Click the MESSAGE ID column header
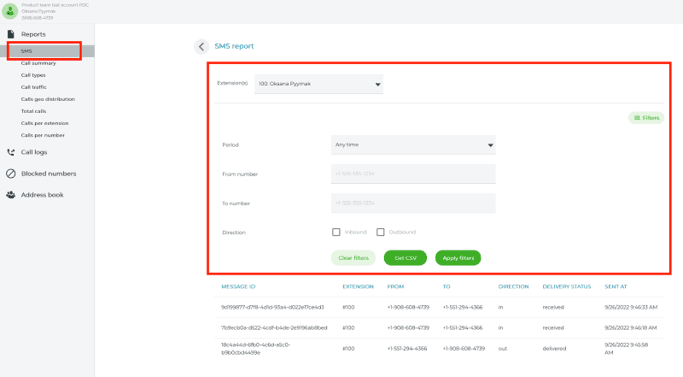683x377 pixels. tap(238, 286)
